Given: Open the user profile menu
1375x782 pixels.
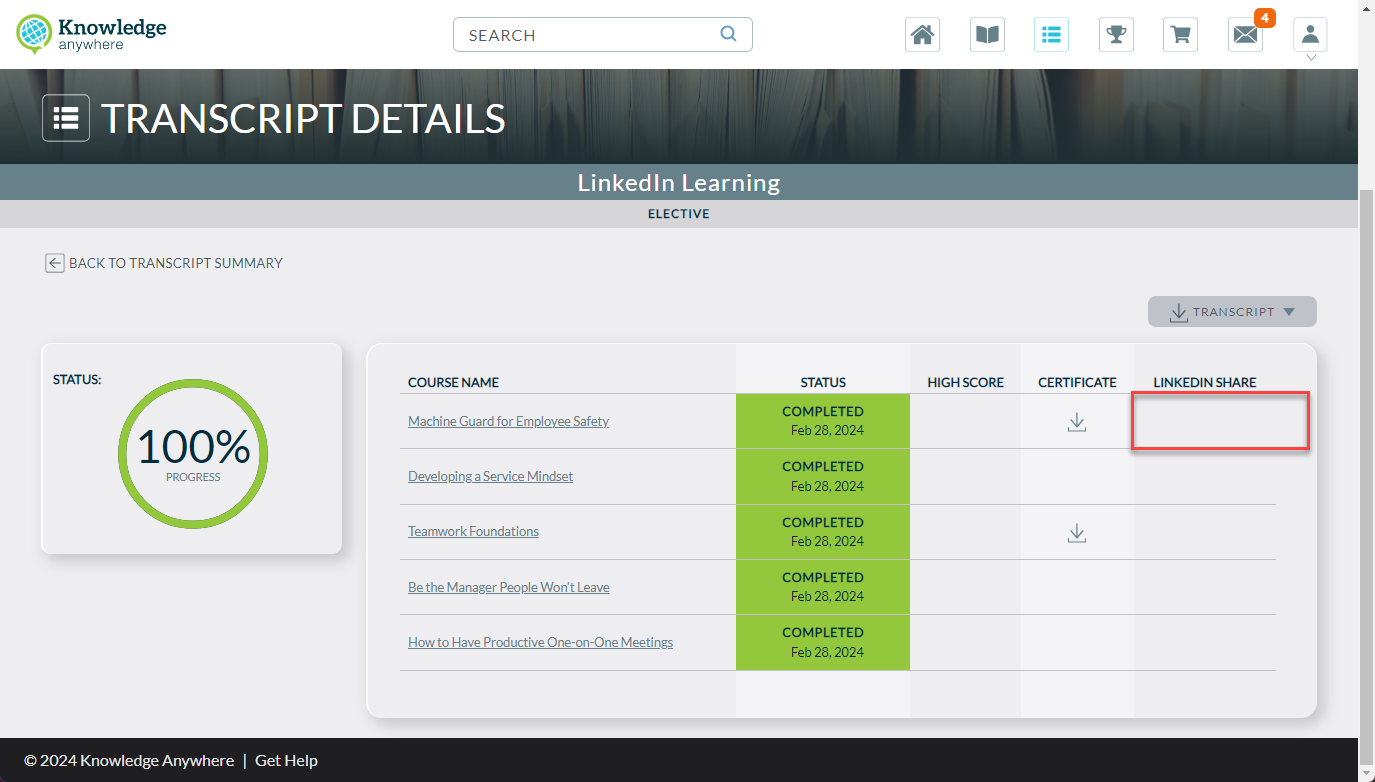Looking at the screenshot, I should click(x=1310, y=35).
